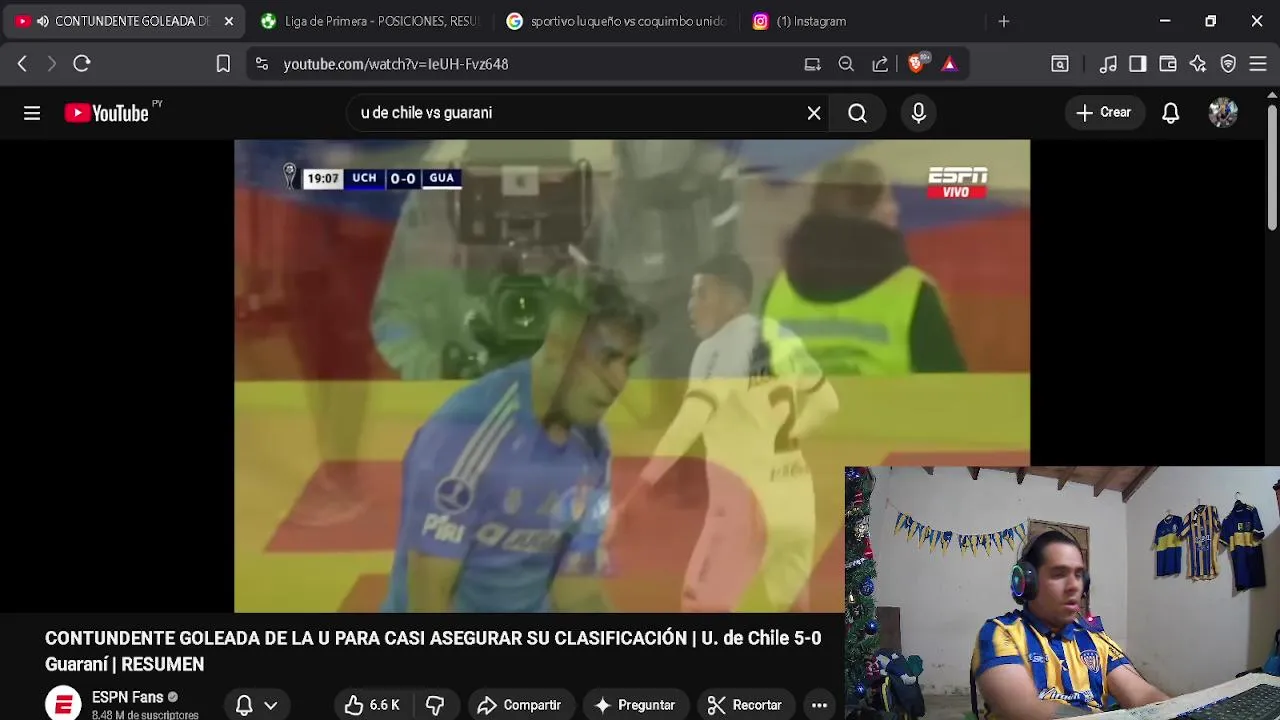Open the Preguntar AI button

click(636, 705)
